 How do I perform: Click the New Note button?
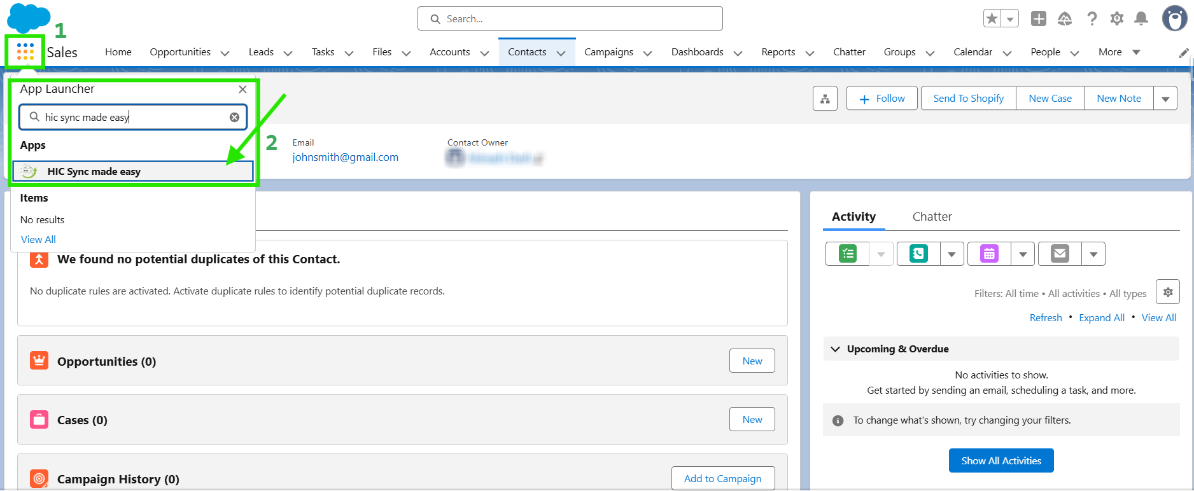coord(1119,98)
